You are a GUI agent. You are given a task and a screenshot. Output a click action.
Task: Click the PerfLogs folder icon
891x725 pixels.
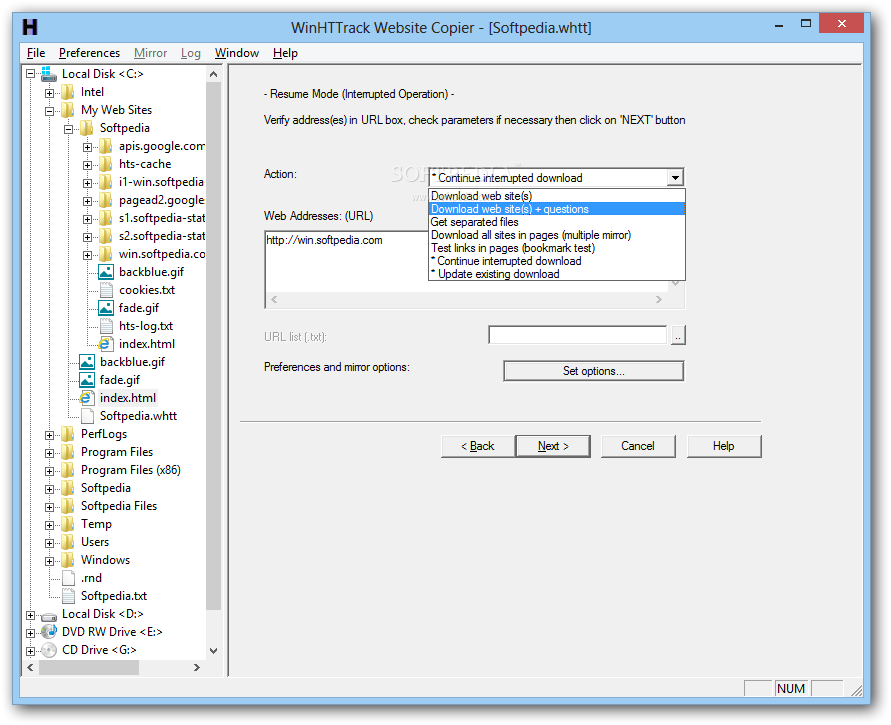pos(68,434)
